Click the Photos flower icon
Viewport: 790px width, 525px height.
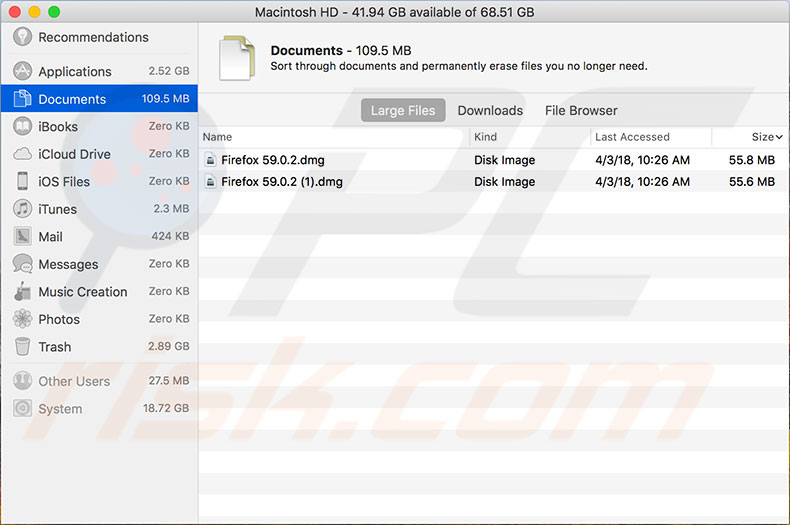tap(22, 319)
